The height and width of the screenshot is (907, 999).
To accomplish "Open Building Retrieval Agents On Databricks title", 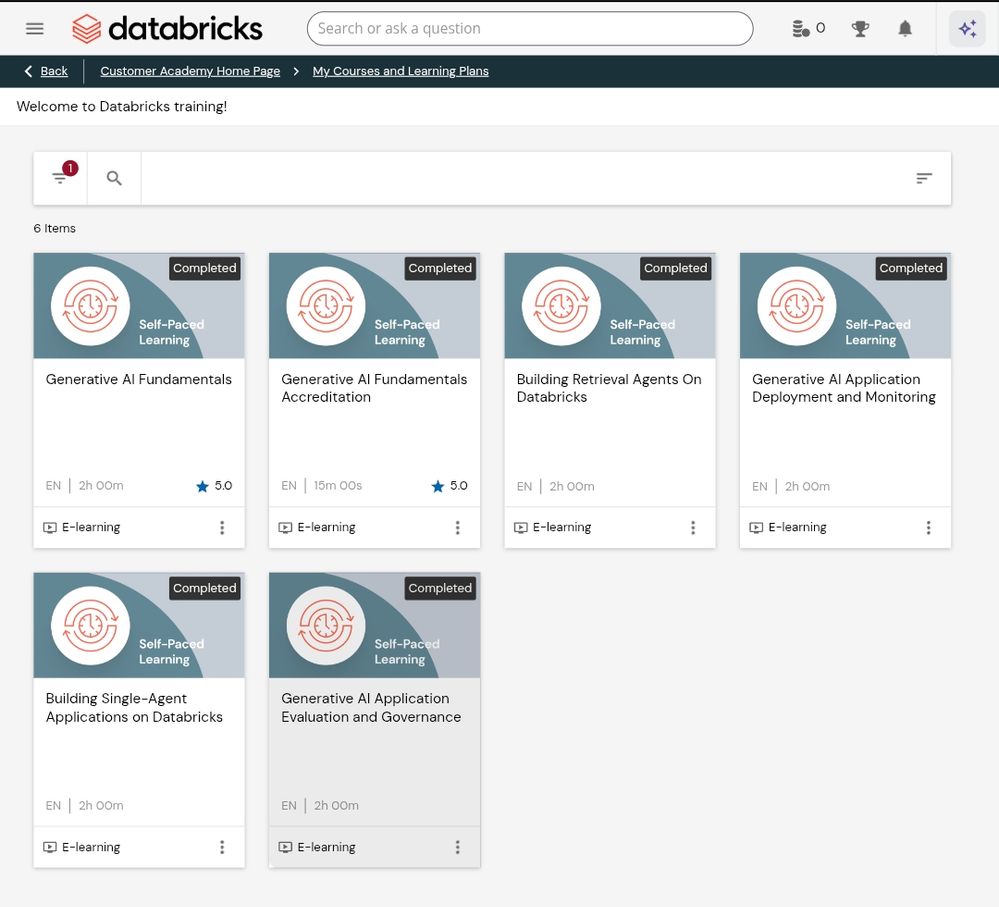I will [x=609, y=388].
